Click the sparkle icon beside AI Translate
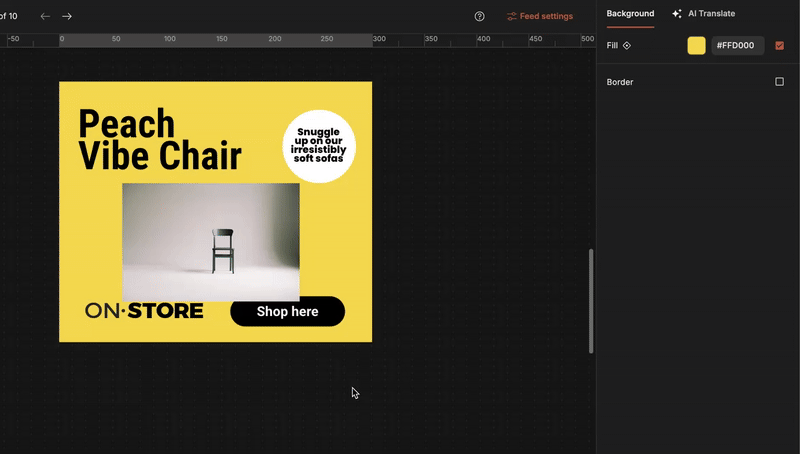The height and width of the screenshot is (454, 800). click(677, 14)
